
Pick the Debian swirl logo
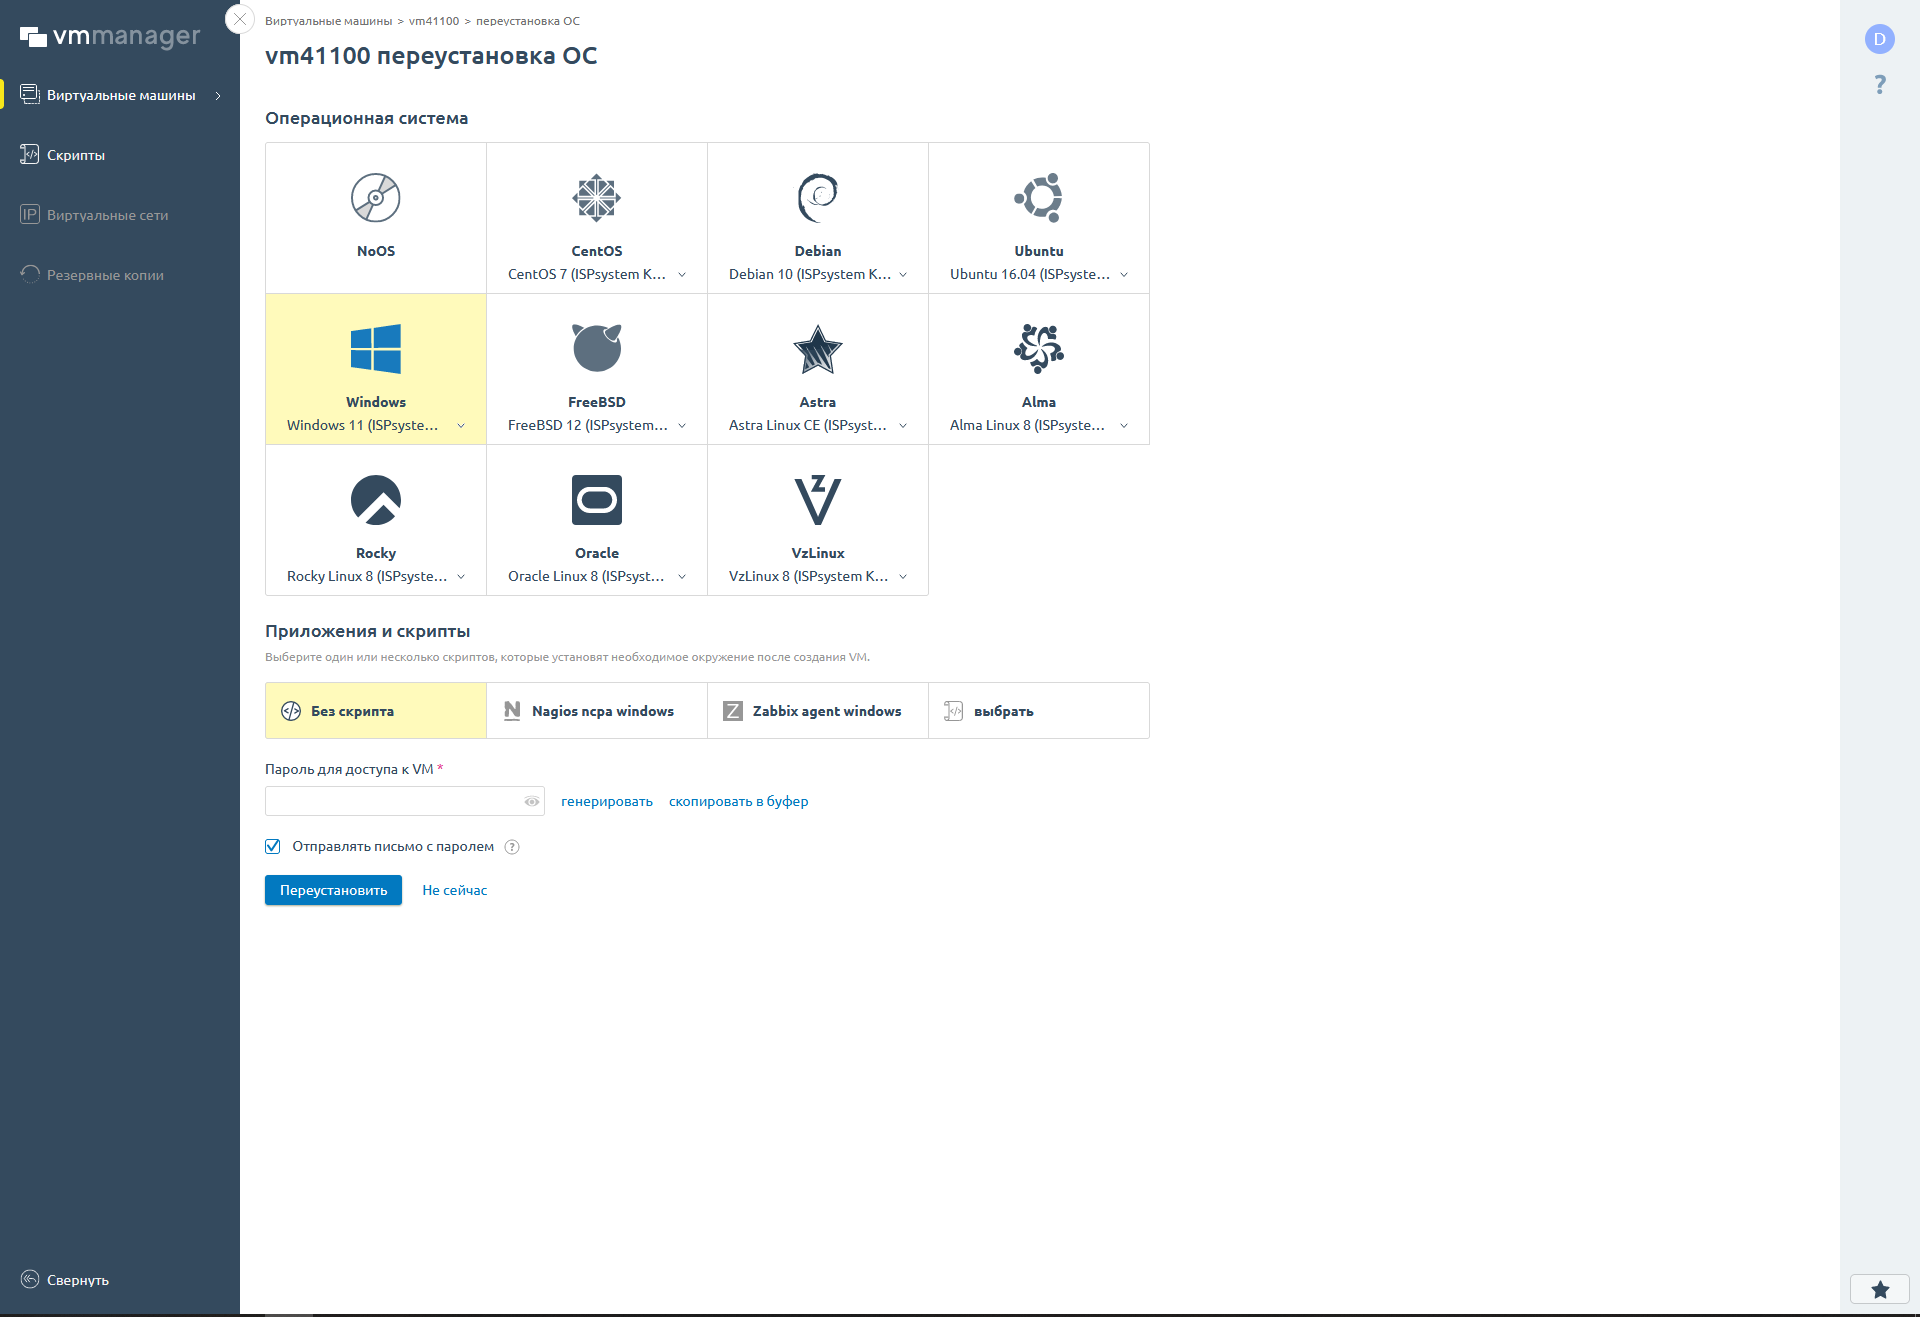818,198
